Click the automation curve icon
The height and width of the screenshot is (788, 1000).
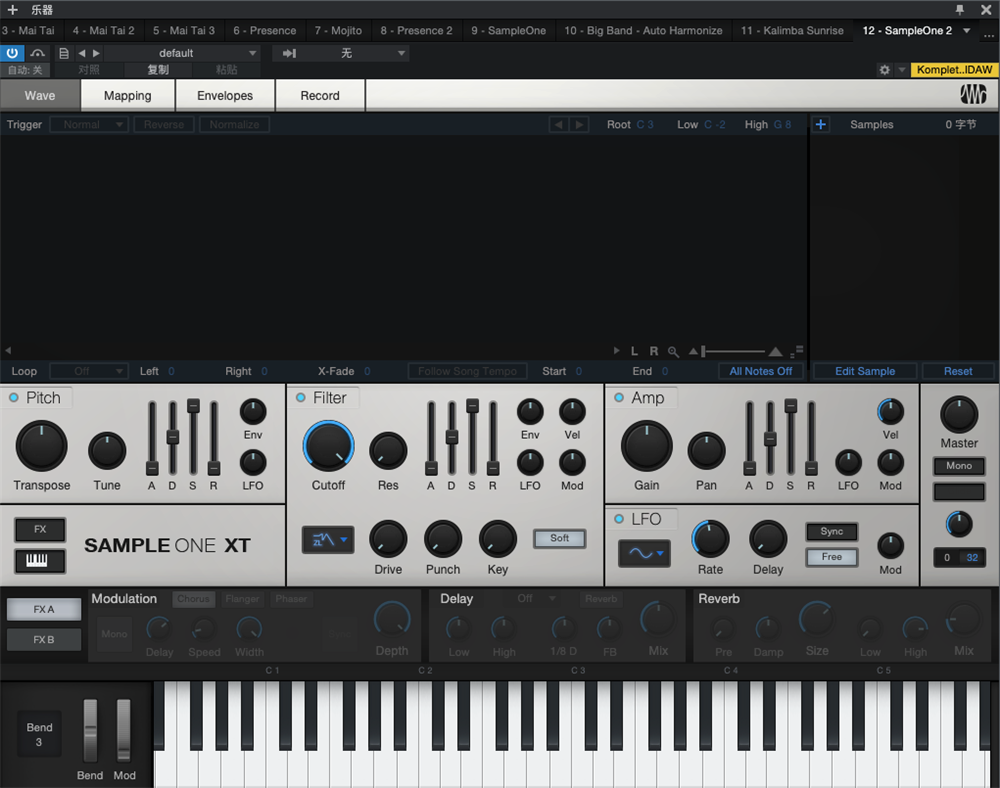point(38,53)
